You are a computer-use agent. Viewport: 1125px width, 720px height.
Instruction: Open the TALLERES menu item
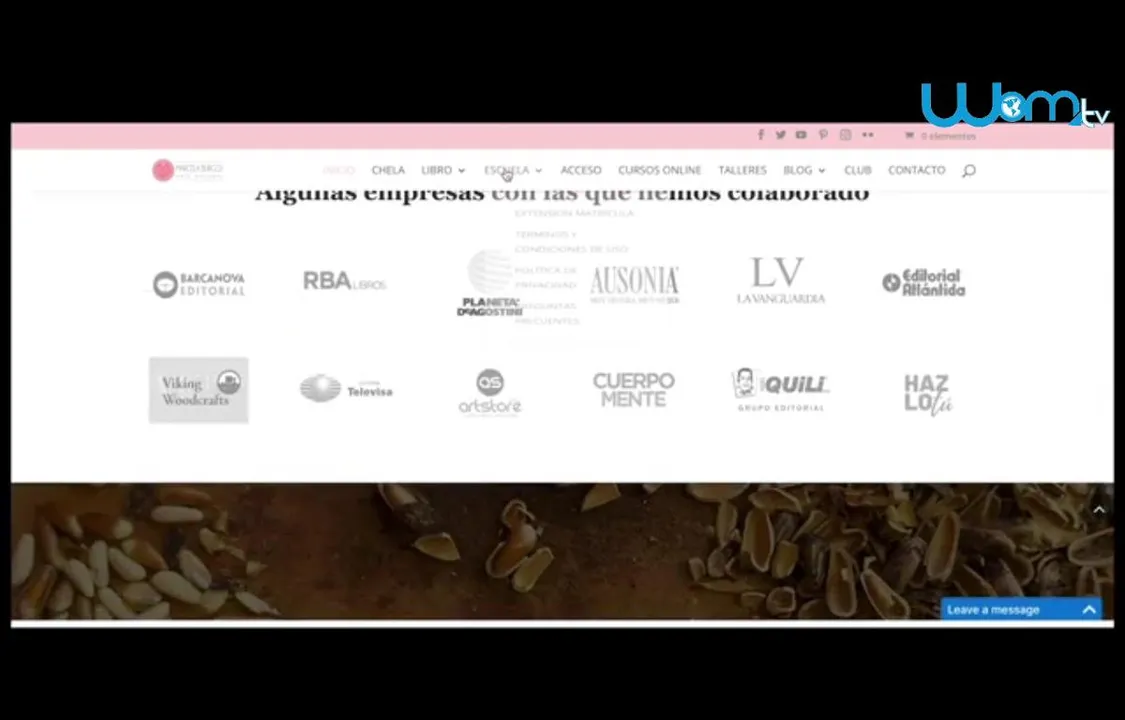pos(743,170)
